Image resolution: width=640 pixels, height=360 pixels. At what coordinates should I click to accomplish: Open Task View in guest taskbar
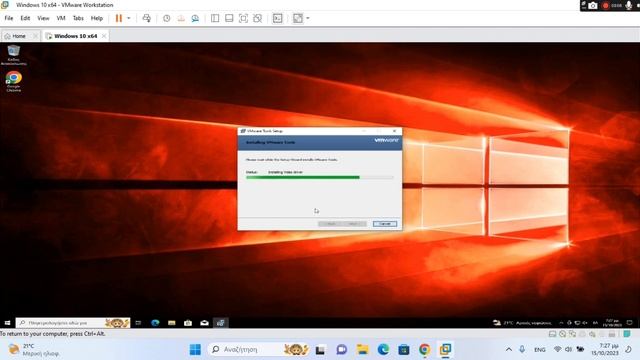click(x=138, y=323)
